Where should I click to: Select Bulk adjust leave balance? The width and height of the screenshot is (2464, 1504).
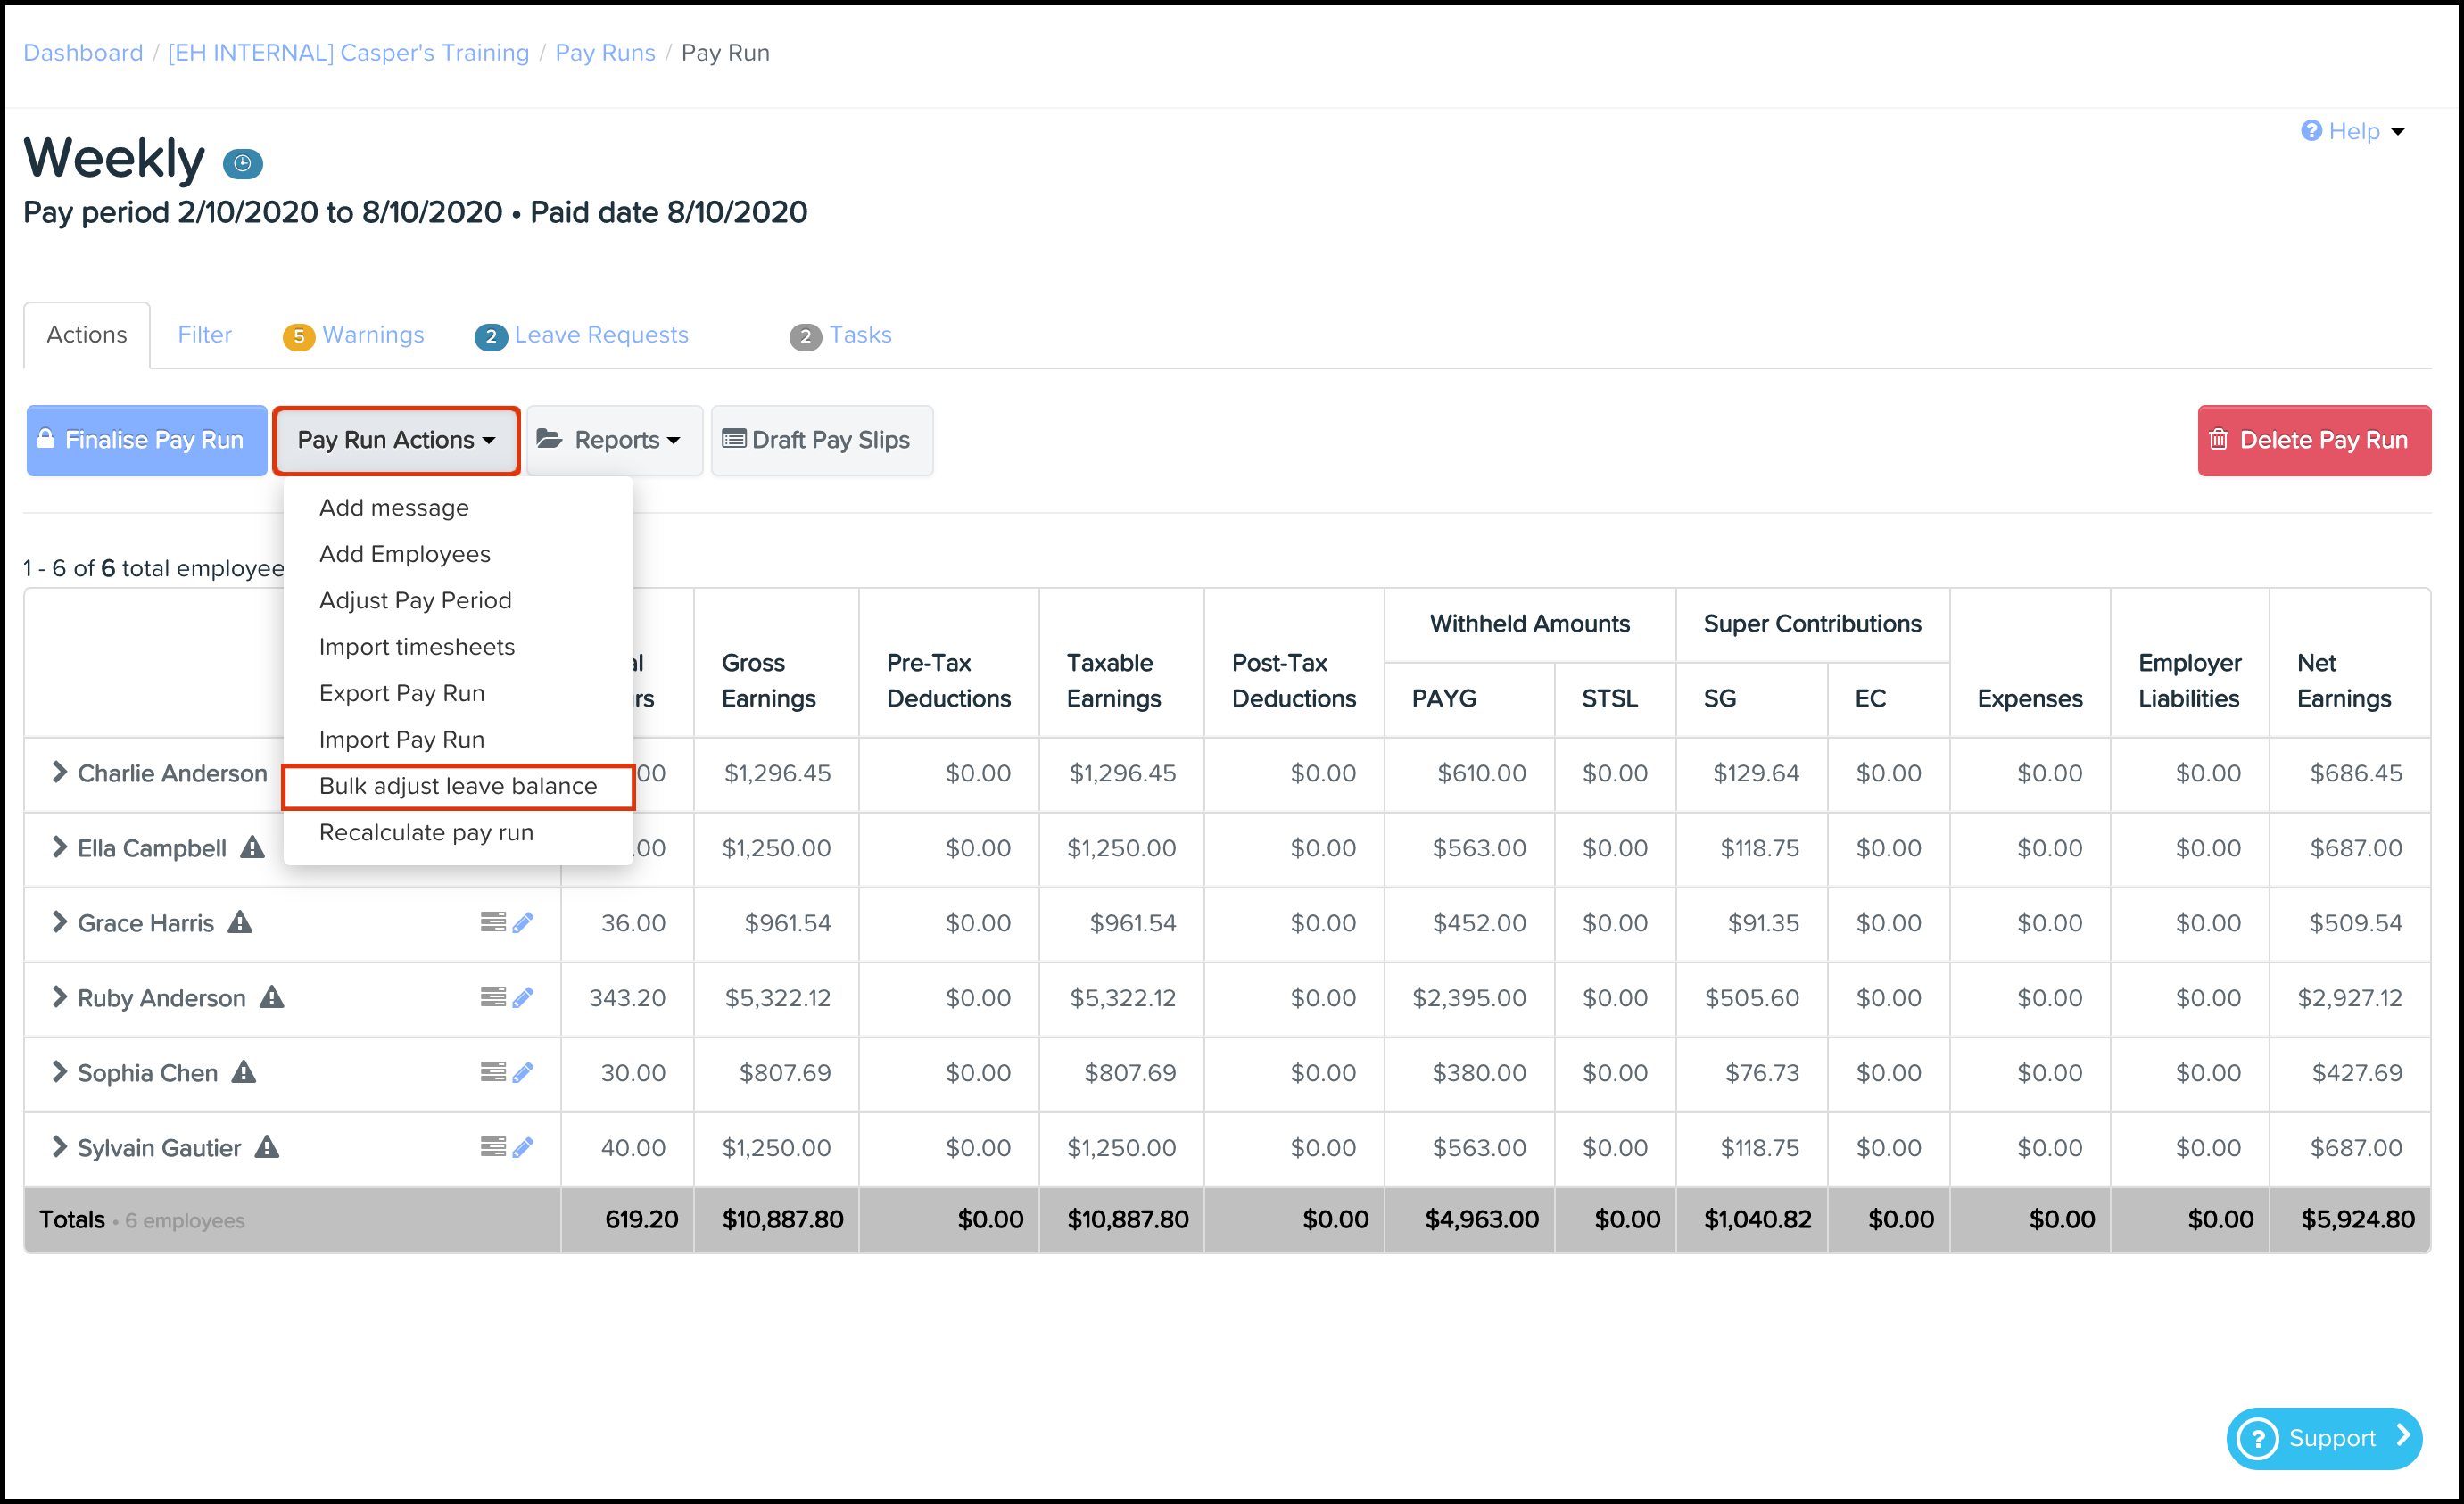click(457, 786)
